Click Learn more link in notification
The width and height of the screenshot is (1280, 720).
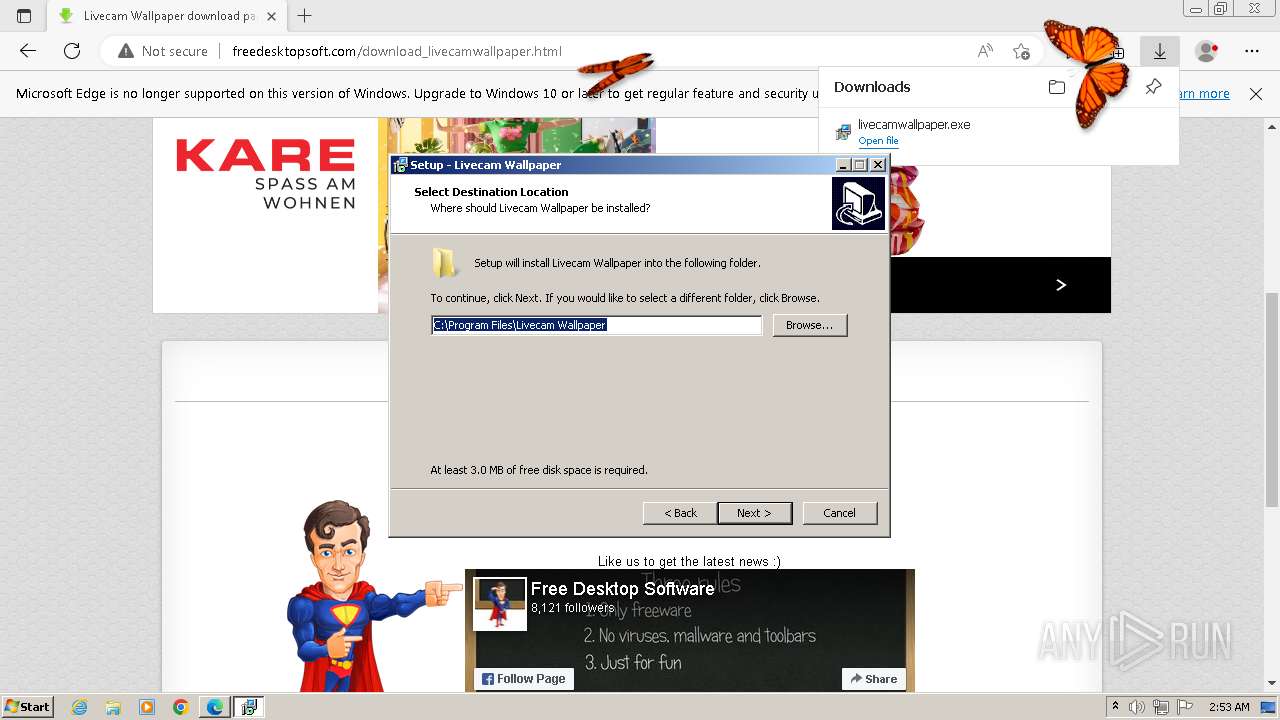coord(1204,94)
